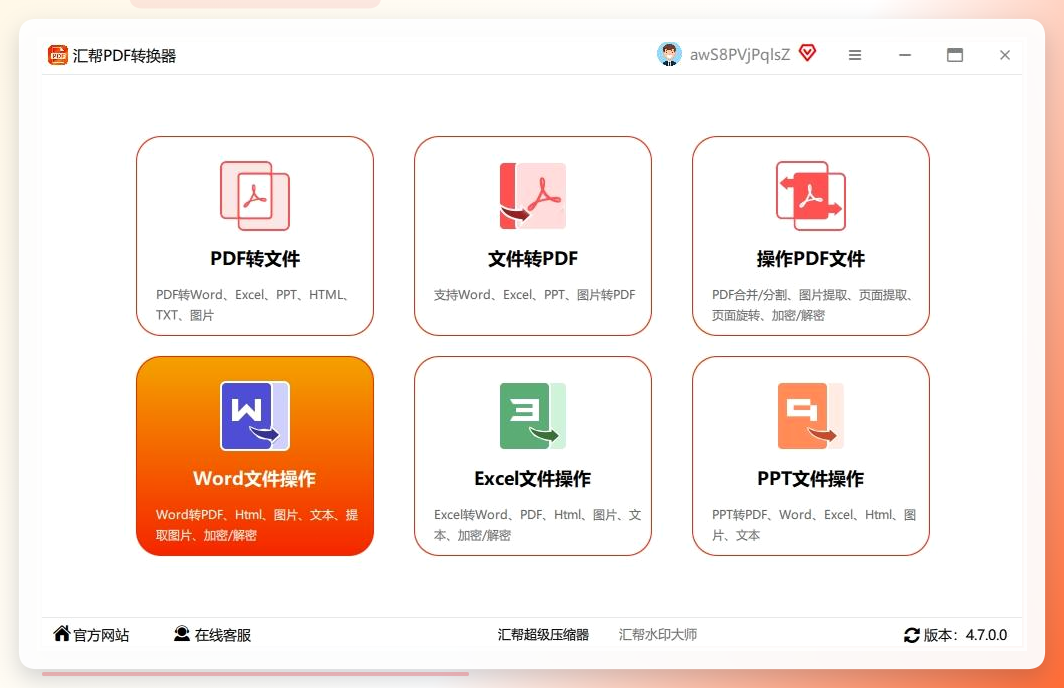Select the PPT文件操作 orange icon
The image size is (1064, 688).
coord(811,416)
